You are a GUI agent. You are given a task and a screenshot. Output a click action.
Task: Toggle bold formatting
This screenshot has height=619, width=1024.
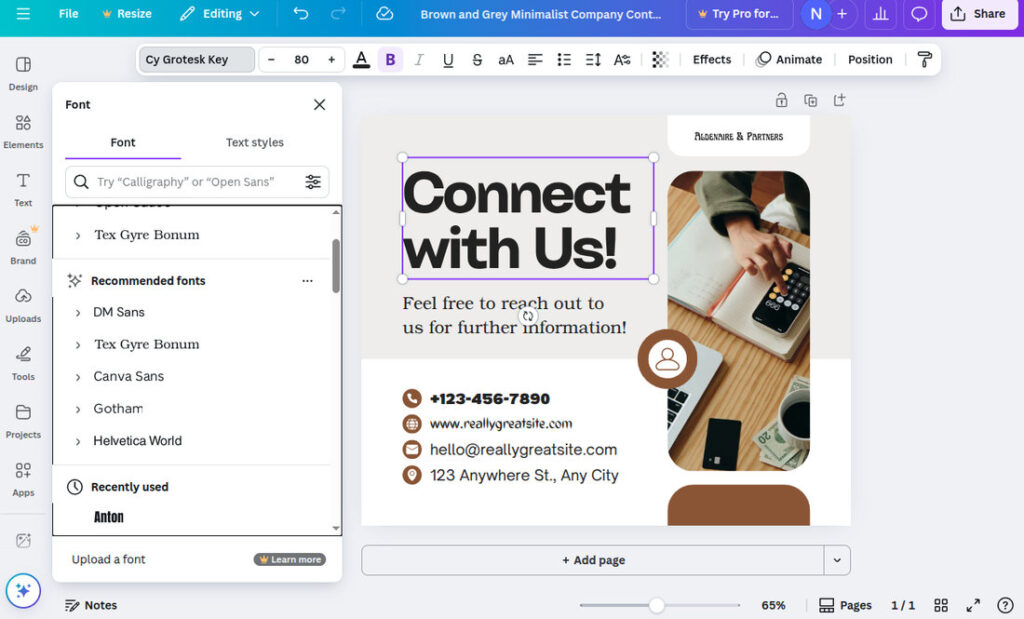(x=390, y=60)
